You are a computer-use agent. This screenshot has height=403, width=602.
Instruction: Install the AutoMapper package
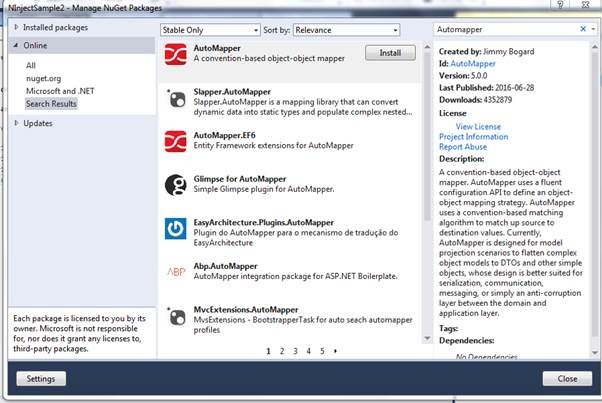coord(390,53)
